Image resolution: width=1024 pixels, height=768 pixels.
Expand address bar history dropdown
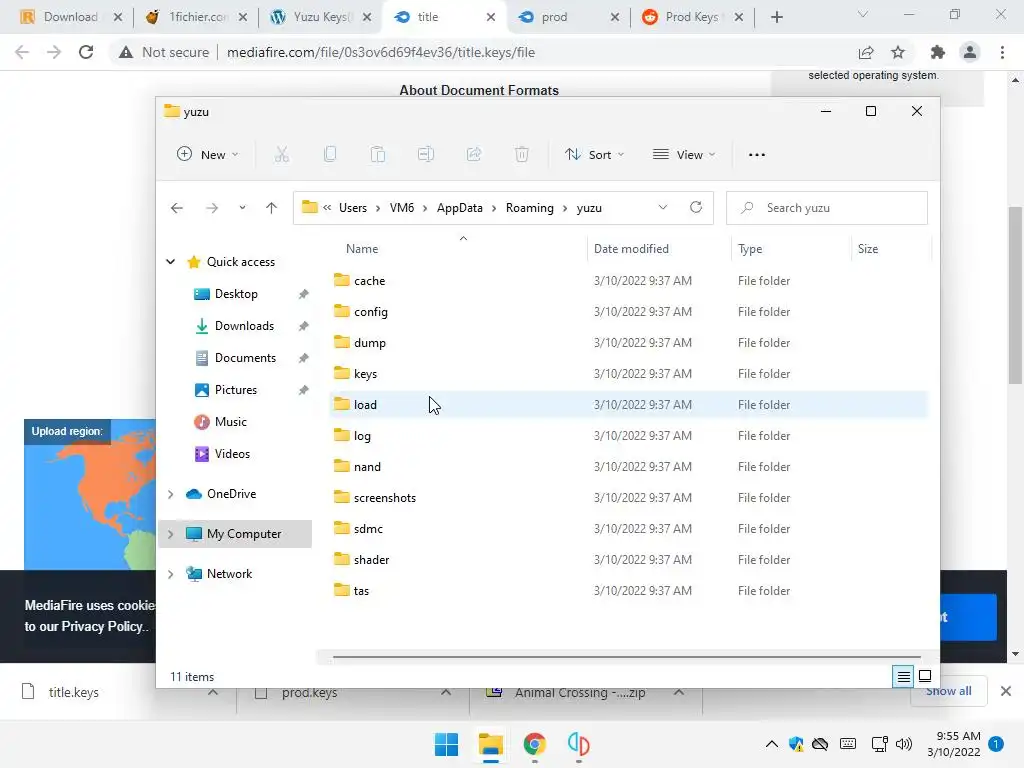[663, 207]
